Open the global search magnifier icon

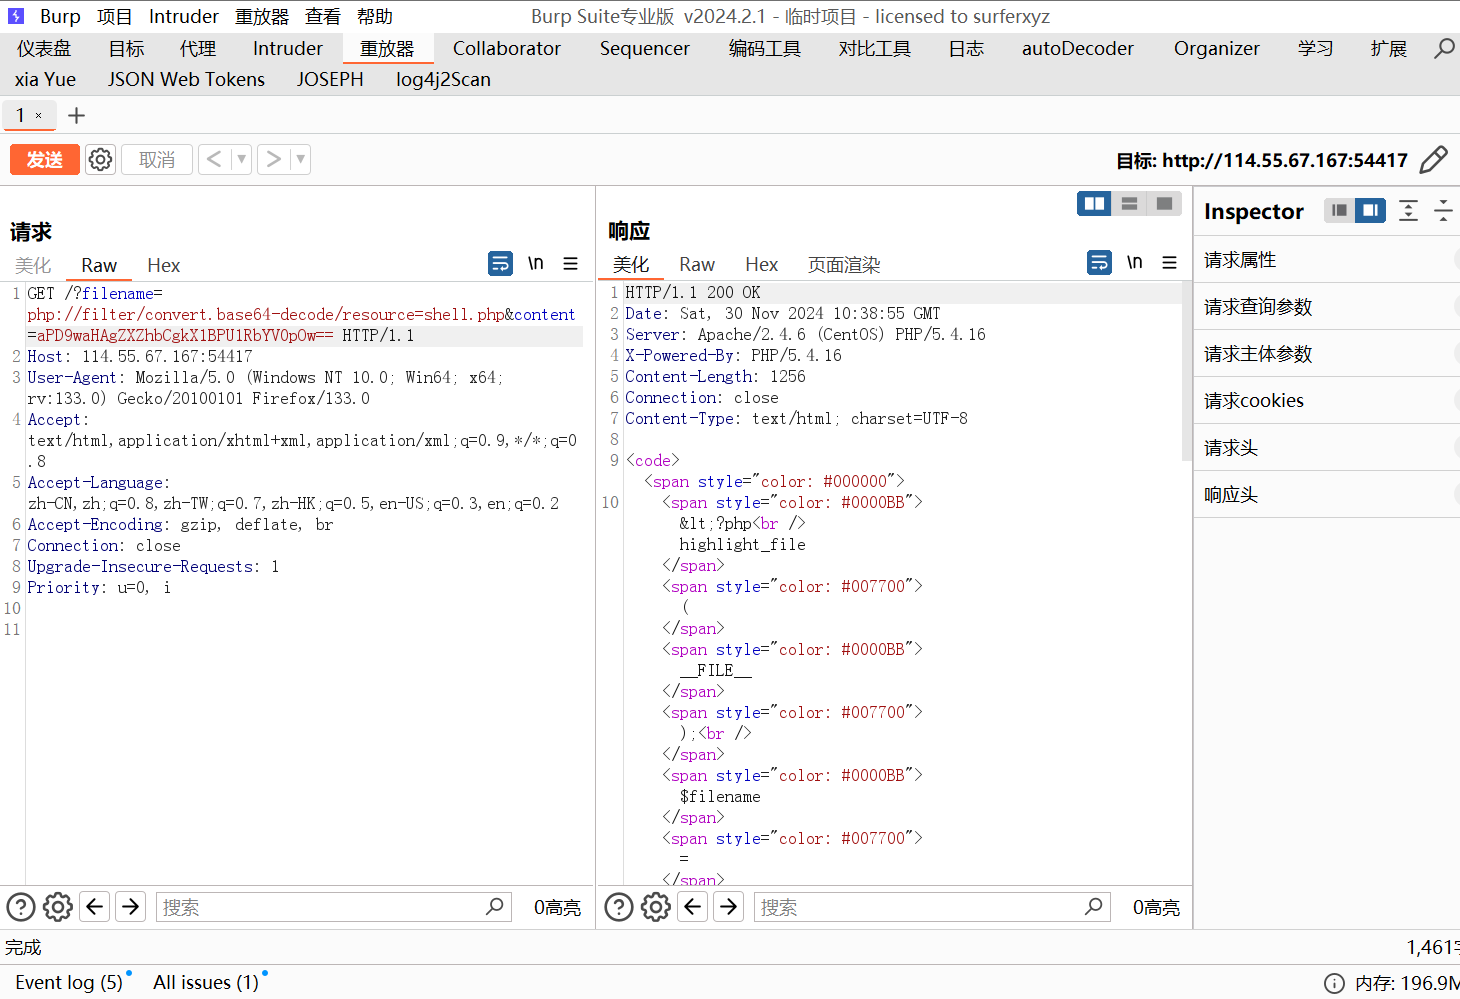click(x=1444, y=48)
